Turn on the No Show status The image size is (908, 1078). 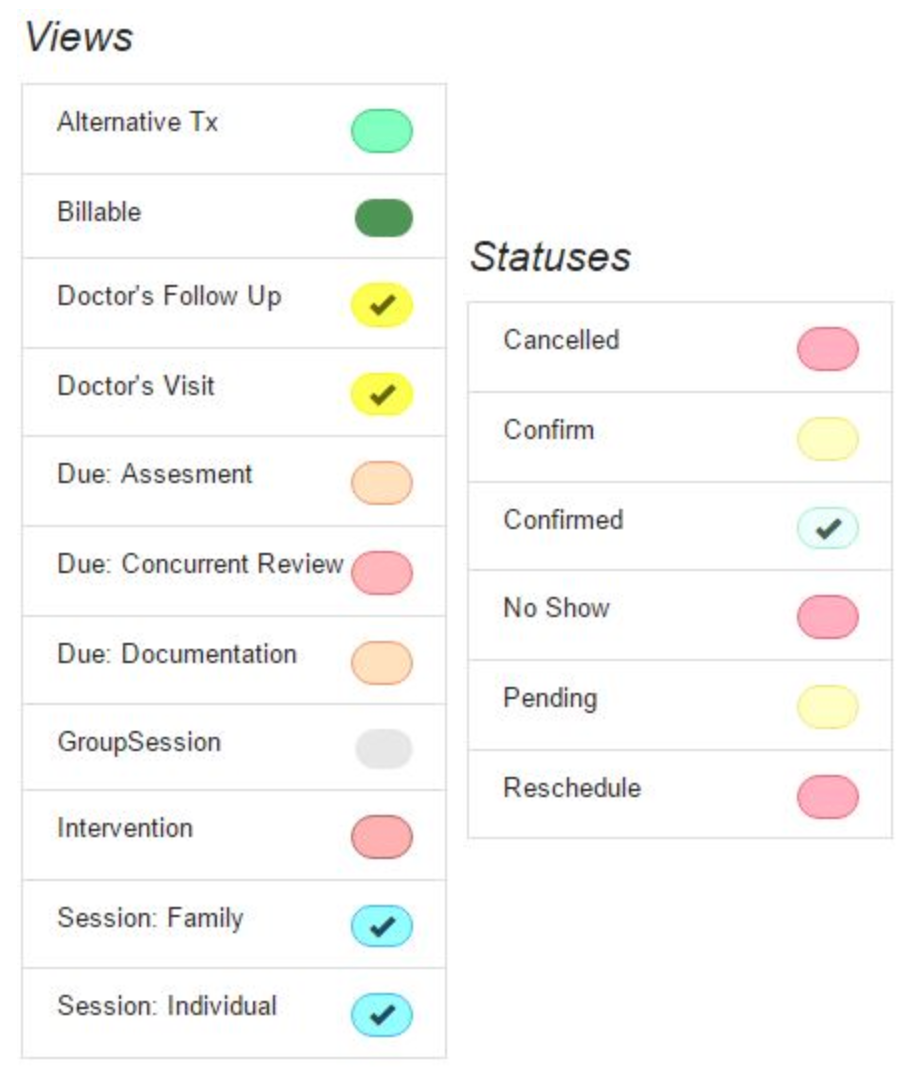827,616
